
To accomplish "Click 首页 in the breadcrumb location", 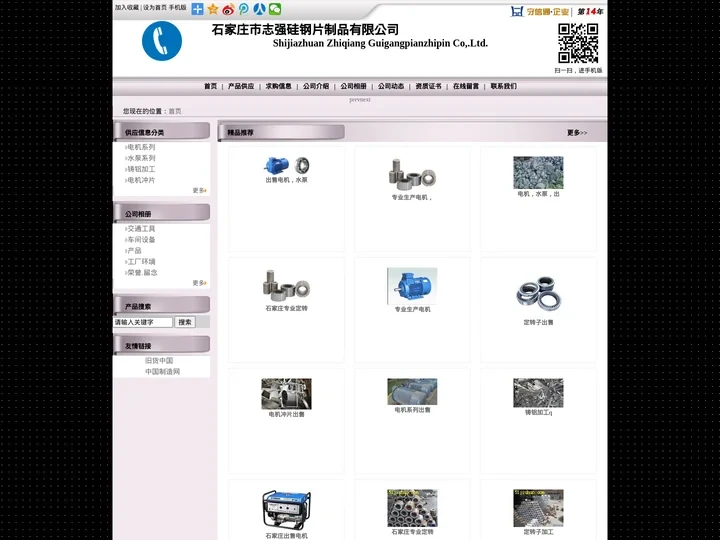I will [175, 111].
